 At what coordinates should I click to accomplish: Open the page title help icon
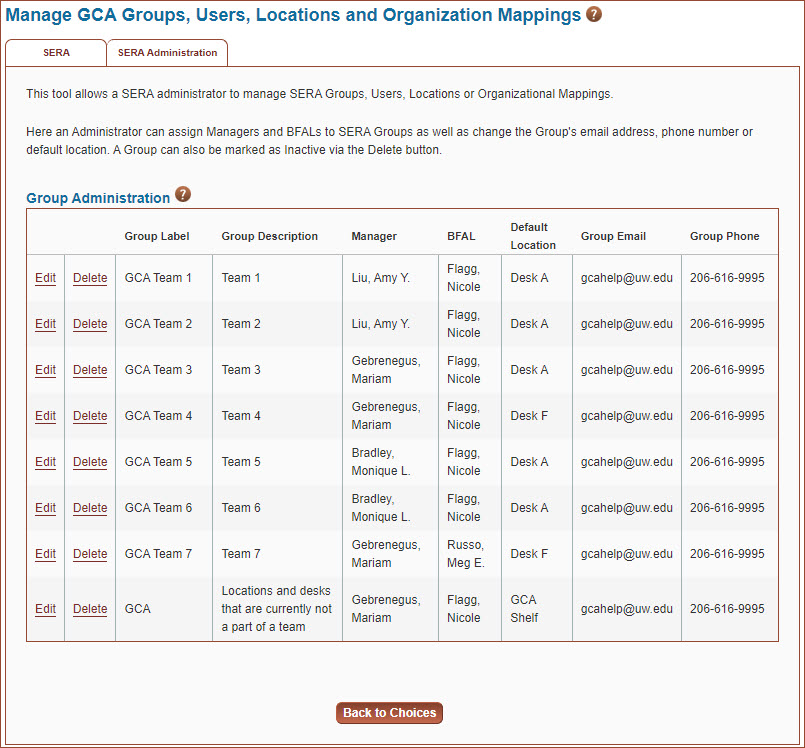click(594, 15)
